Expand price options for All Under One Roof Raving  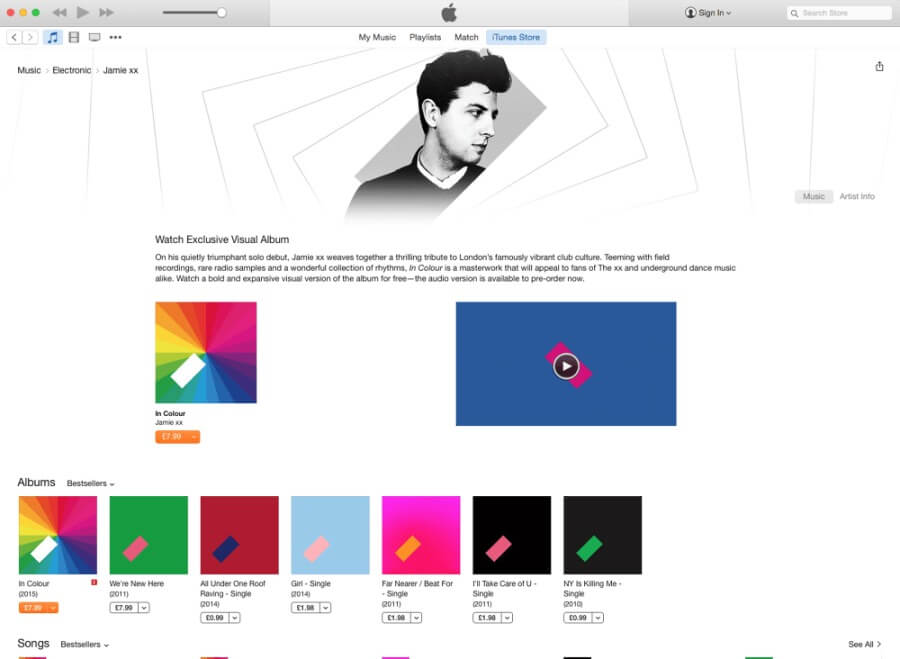tap(235, 618)
